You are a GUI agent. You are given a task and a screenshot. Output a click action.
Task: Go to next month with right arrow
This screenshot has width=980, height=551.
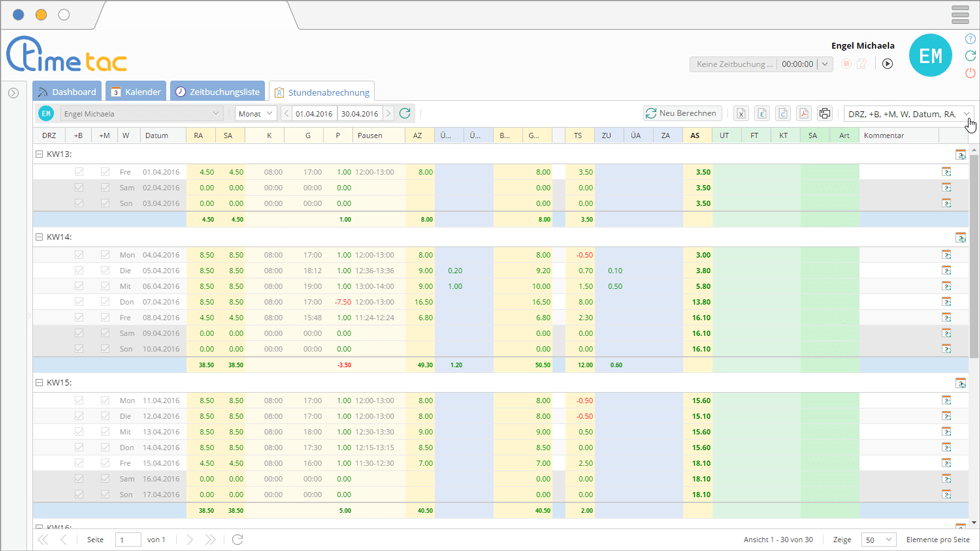(389, 114)
